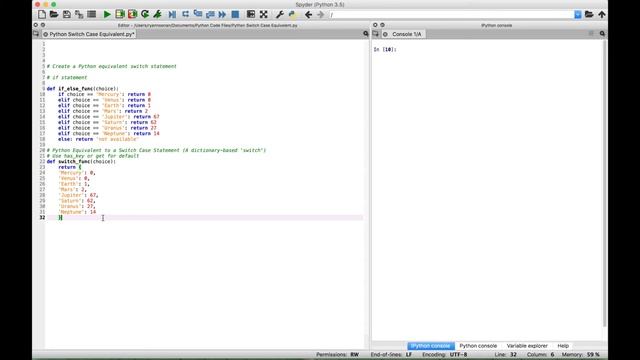Open Preferences via the wrench icon
The image size is (640, 360).
click(x=280, y=15)
